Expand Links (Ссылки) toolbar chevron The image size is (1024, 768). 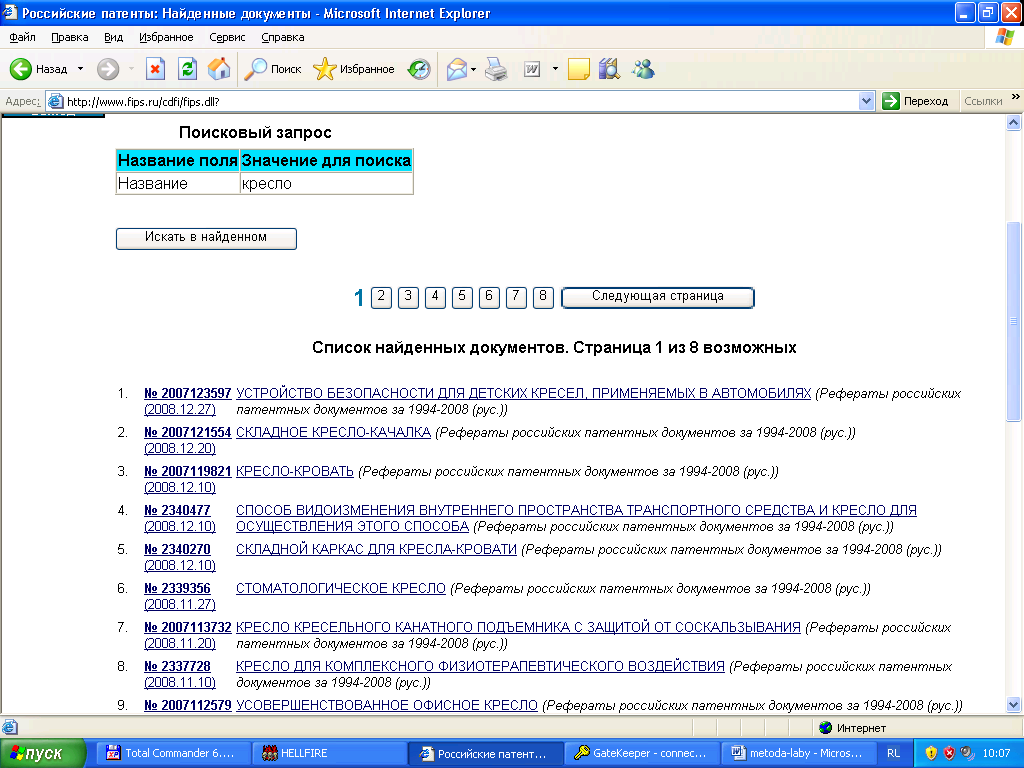pos(1016,97)
